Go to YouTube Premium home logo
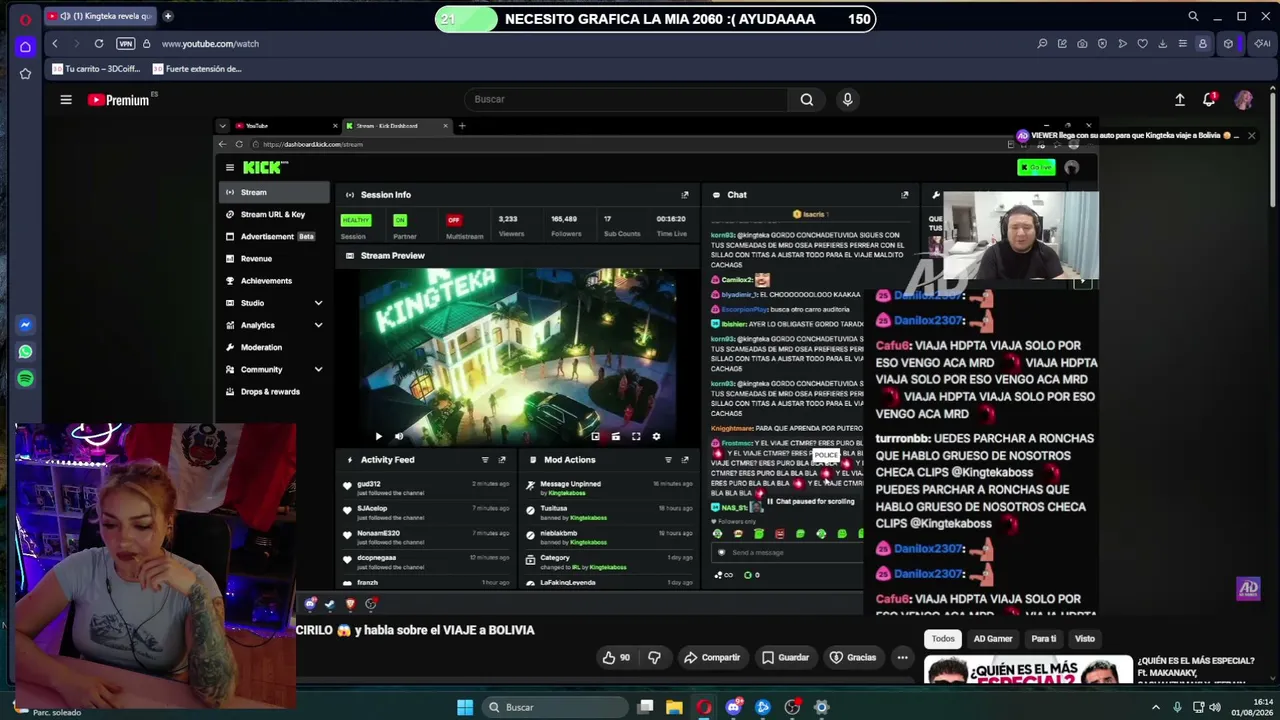This screenshot has width=1280, height=720. coord(118,100)
